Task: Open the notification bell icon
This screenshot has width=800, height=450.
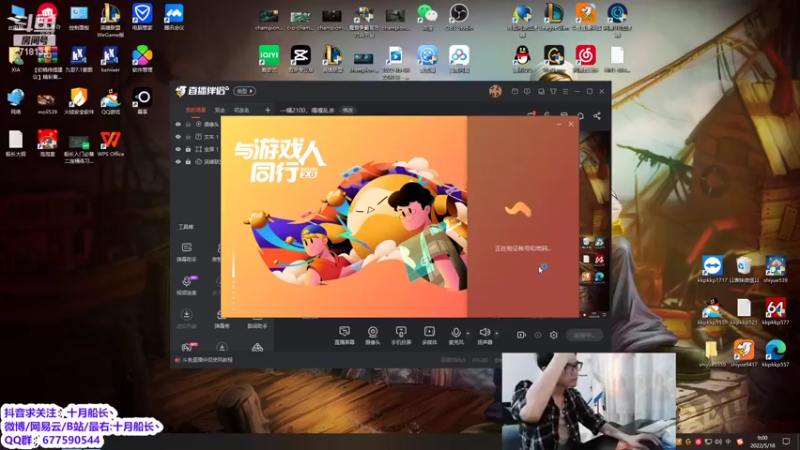Action: [580, 116]
